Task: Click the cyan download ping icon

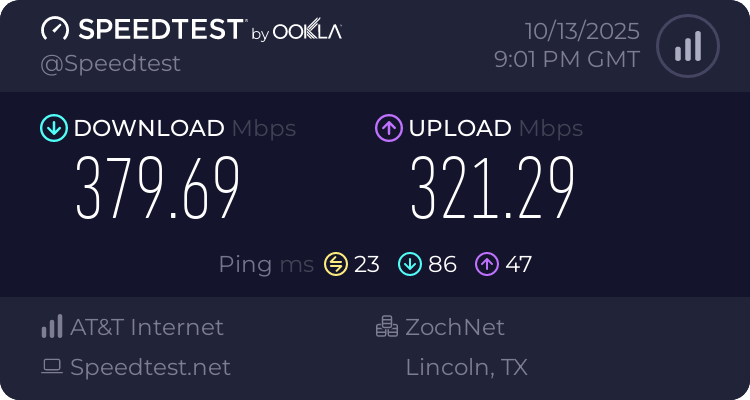Action: pyautogui.click(x=409, y=264)
